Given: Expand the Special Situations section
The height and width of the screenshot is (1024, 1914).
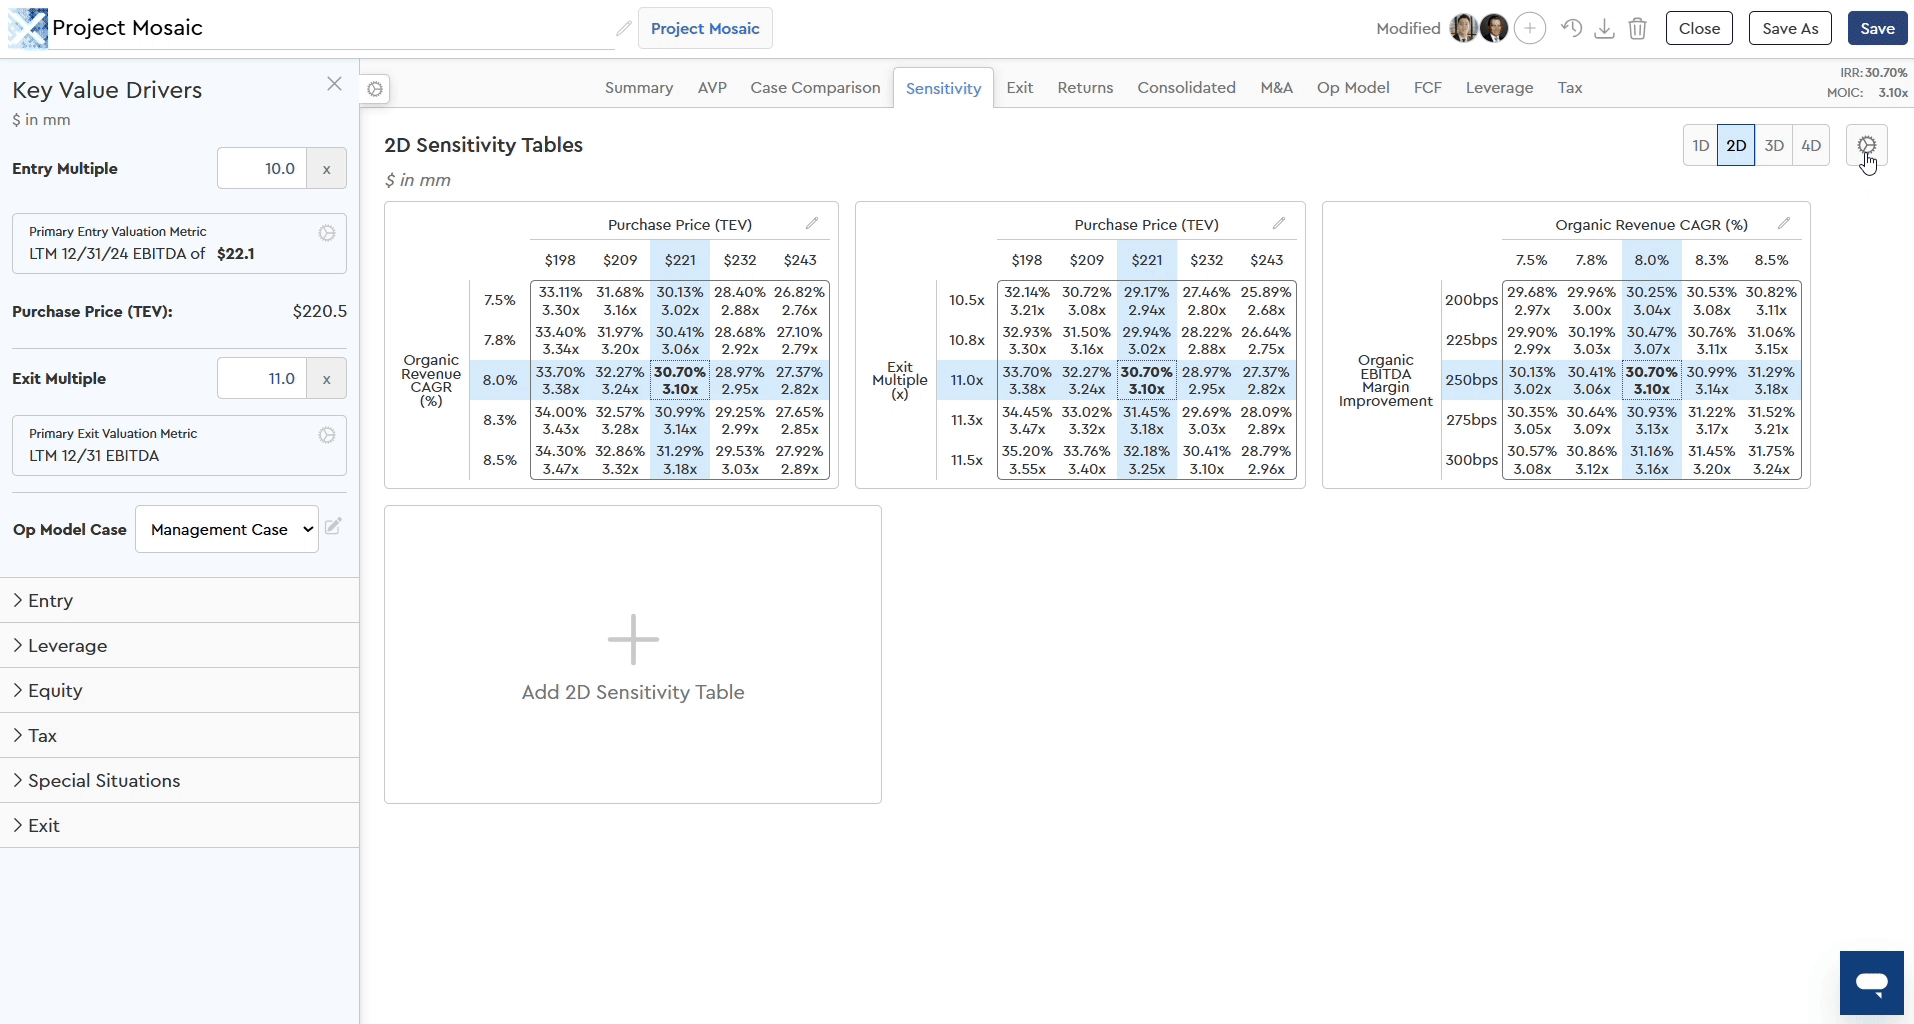Looking at the screenshot, I should point(104,781).
